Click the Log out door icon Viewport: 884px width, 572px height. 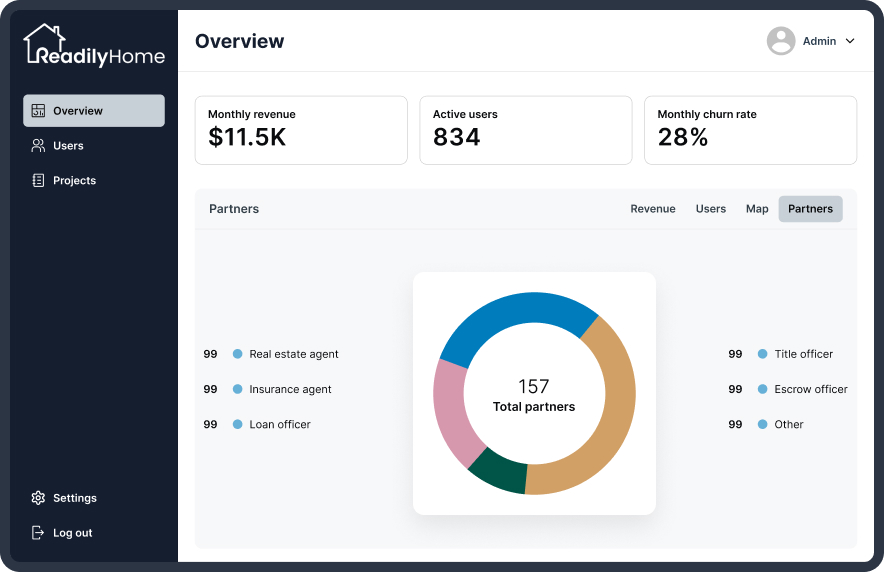(38, 533)
